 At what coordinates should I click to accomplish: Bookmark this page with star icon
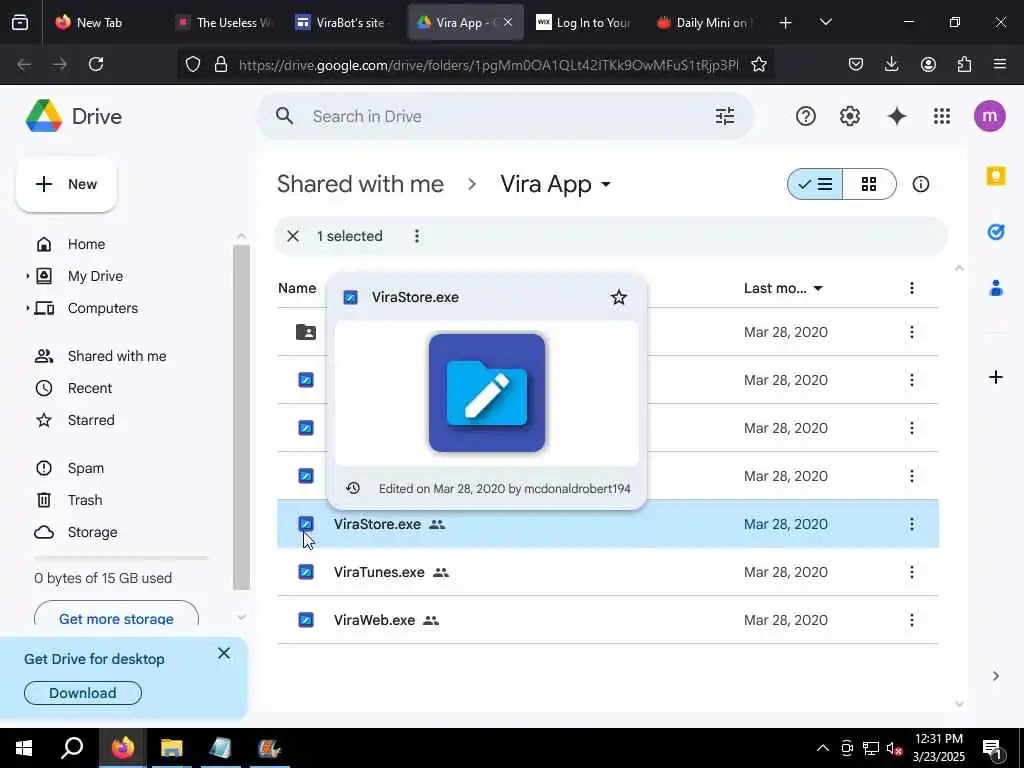coord(758,64)
